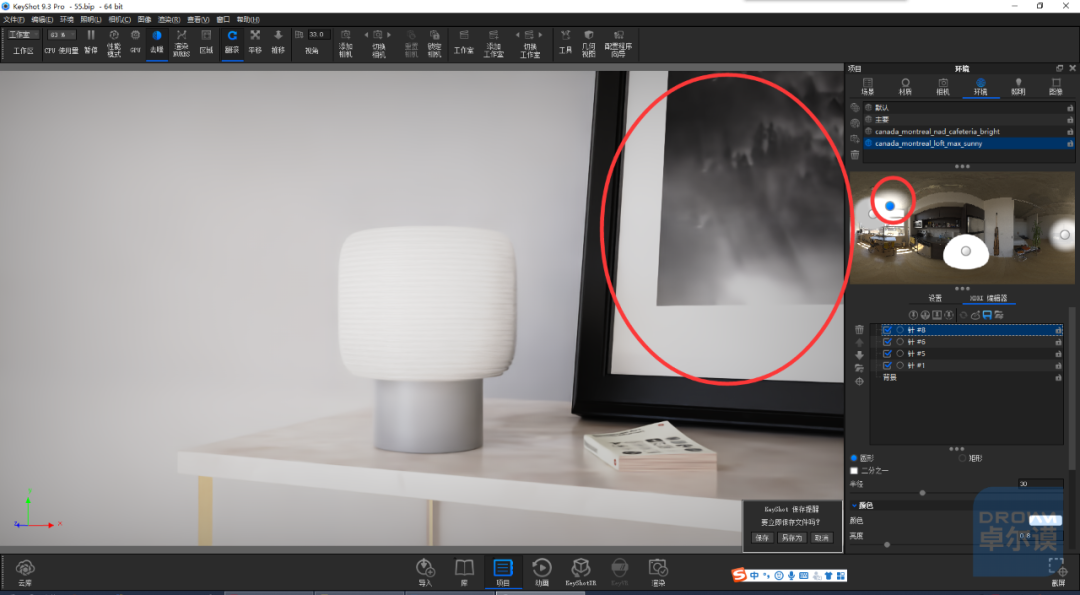The width and height of the screenshot is (1080, 595).
Task: Open the CPU usage percentage dropdown
Action: (x=61, y=34)
